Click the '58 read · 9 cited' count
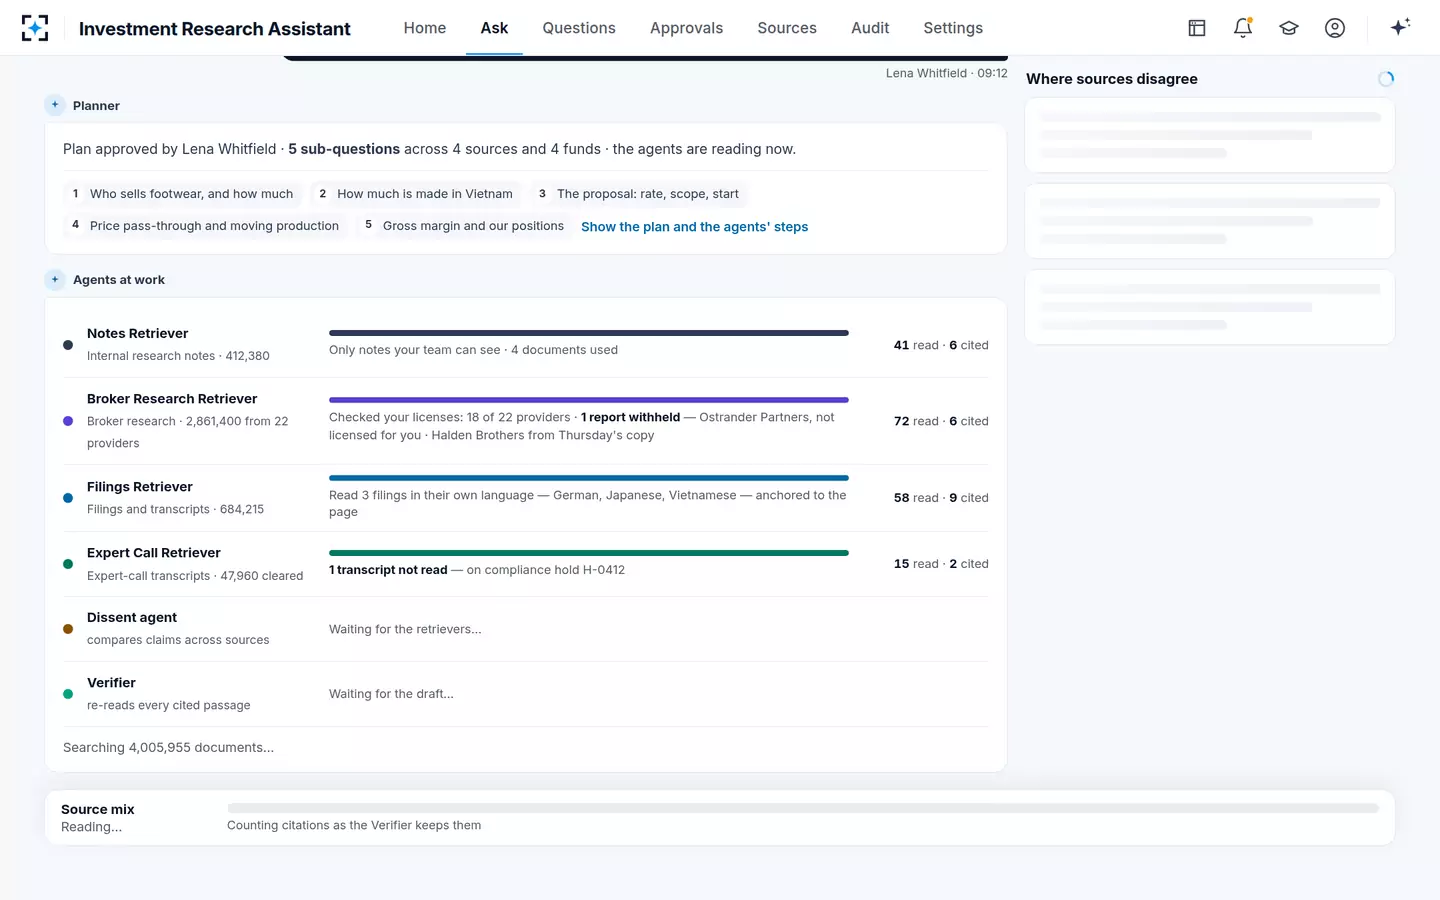The width and height of the screenshot is (1440, 900). coord(941,498)
